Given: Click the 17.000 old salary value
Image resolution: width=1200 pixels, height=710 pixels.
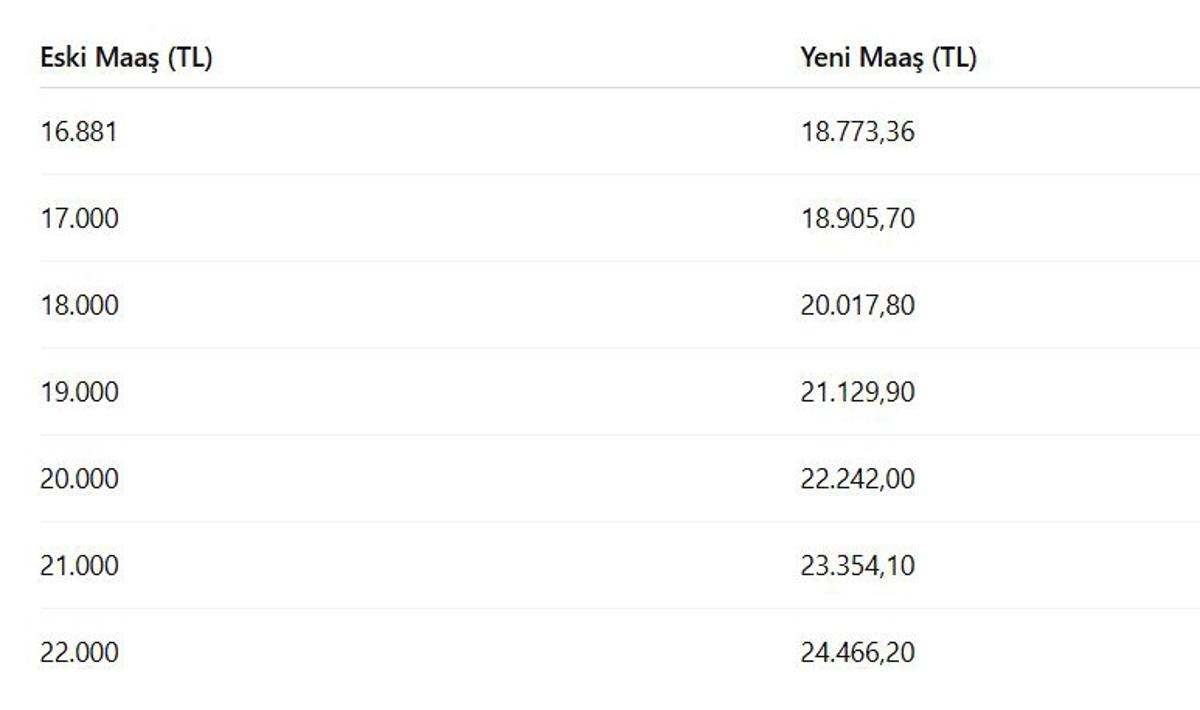Looking at the screenshot, I should [x=79, y=218].
